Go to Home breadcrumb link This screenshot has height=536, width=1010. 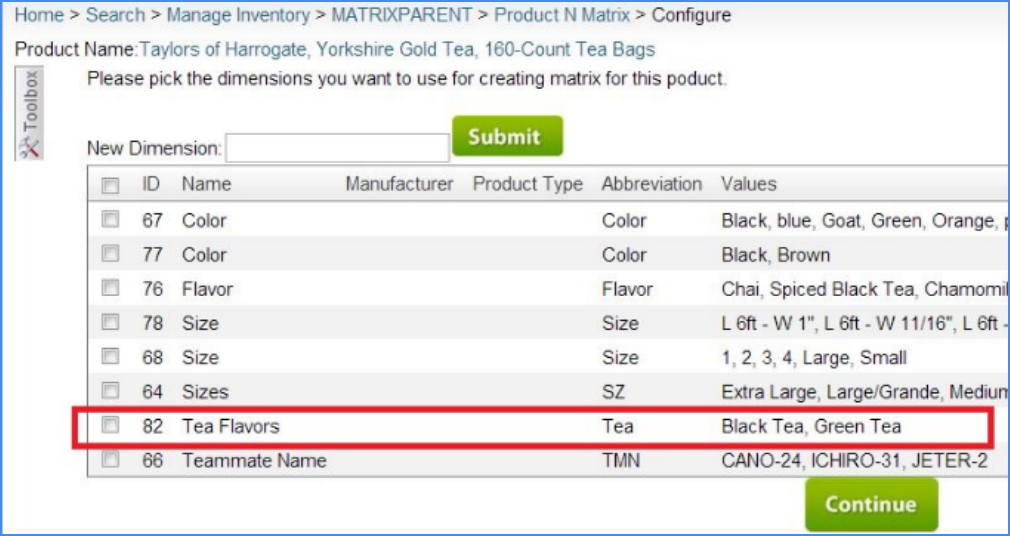click(x=38, y=15)
